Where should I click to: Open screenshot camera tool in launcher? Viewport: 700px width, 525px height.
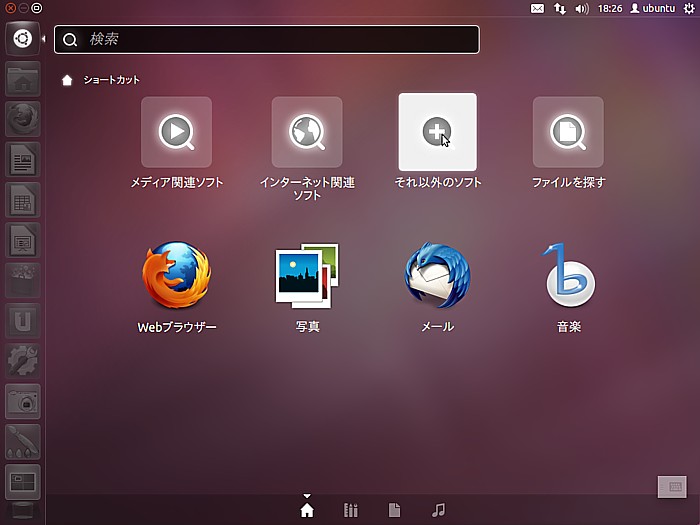click(23, 401)
